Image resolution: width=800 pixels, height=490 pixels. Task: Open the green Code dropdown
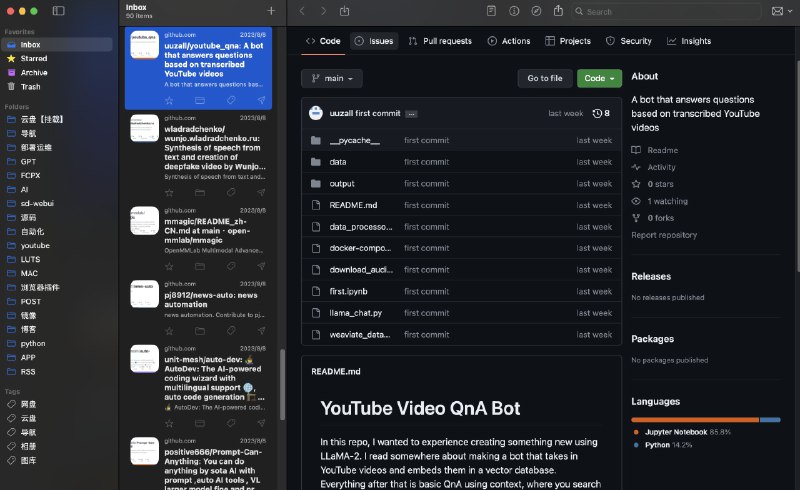[x=599, y=78]
